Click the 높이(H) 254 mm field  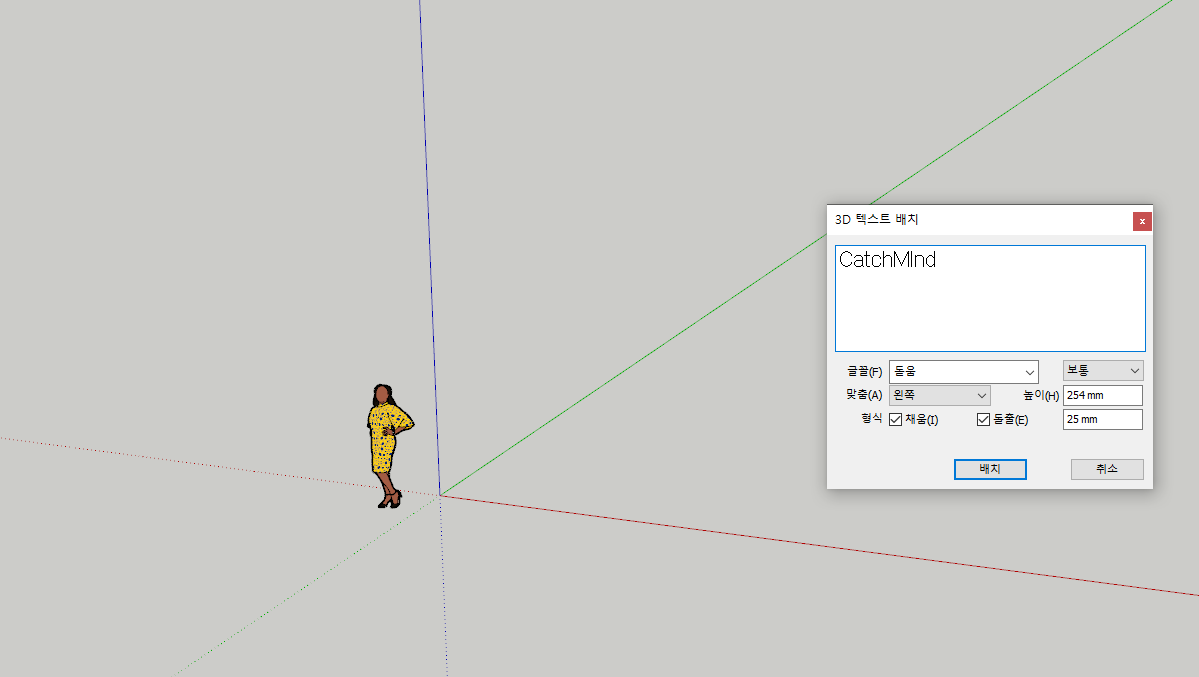coord(1103,395)
